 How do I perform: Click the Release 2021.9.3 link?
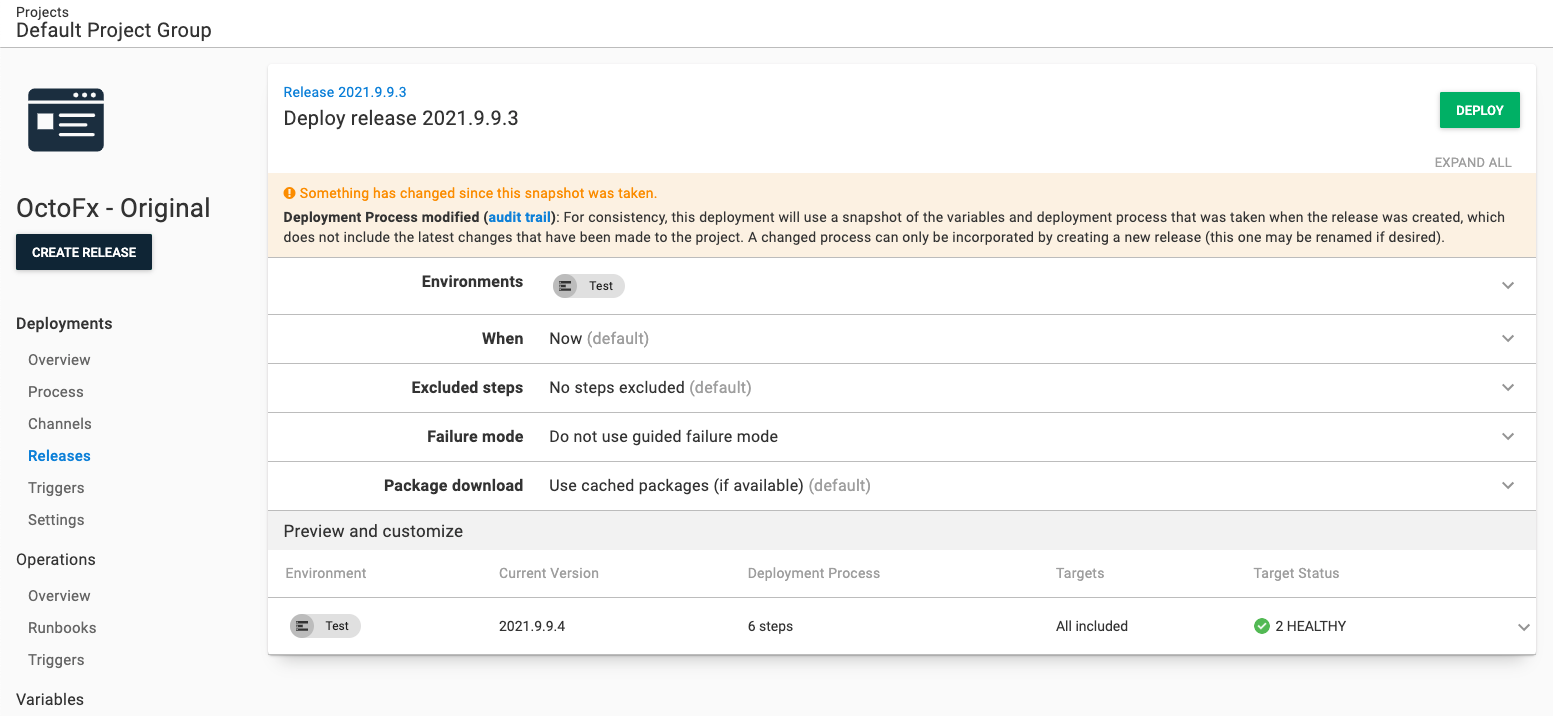[345, 91]
